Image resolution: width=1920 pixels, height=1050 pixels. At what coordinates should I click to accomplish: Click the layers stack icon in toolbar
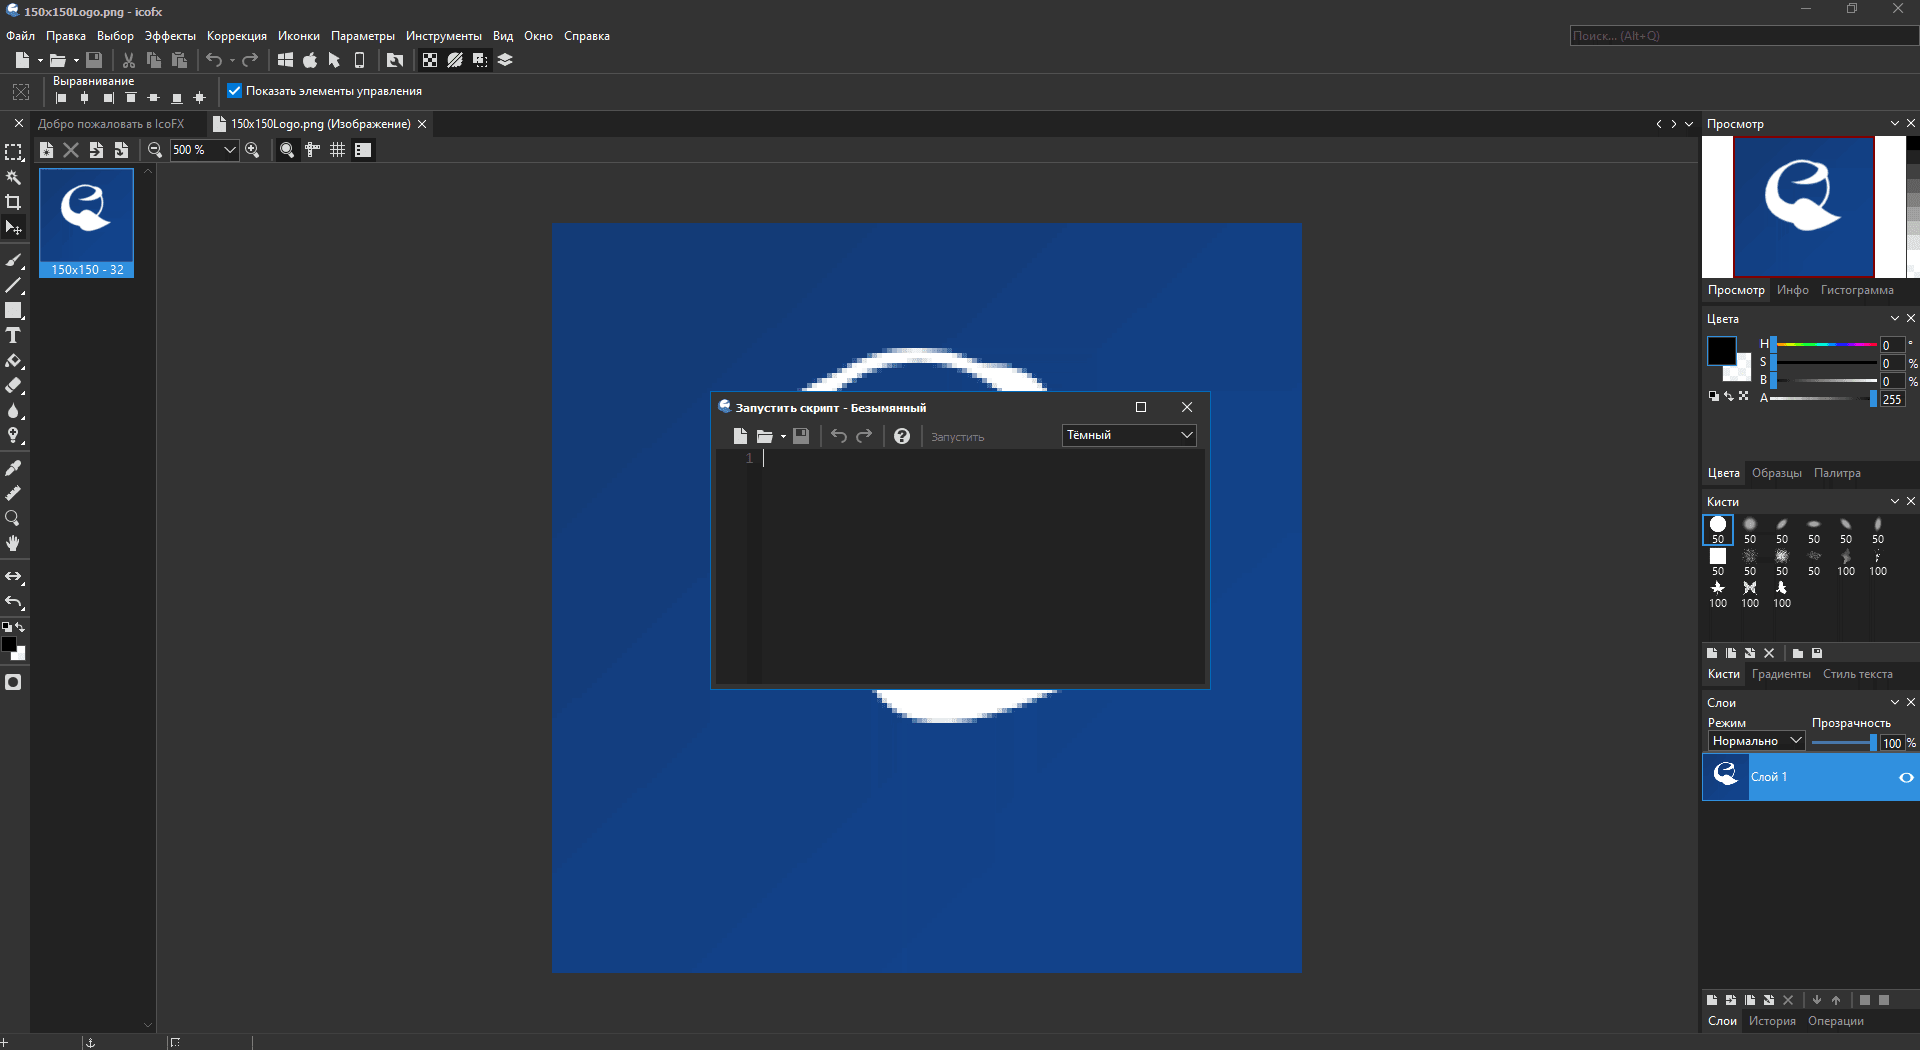(x=505, y=60)
